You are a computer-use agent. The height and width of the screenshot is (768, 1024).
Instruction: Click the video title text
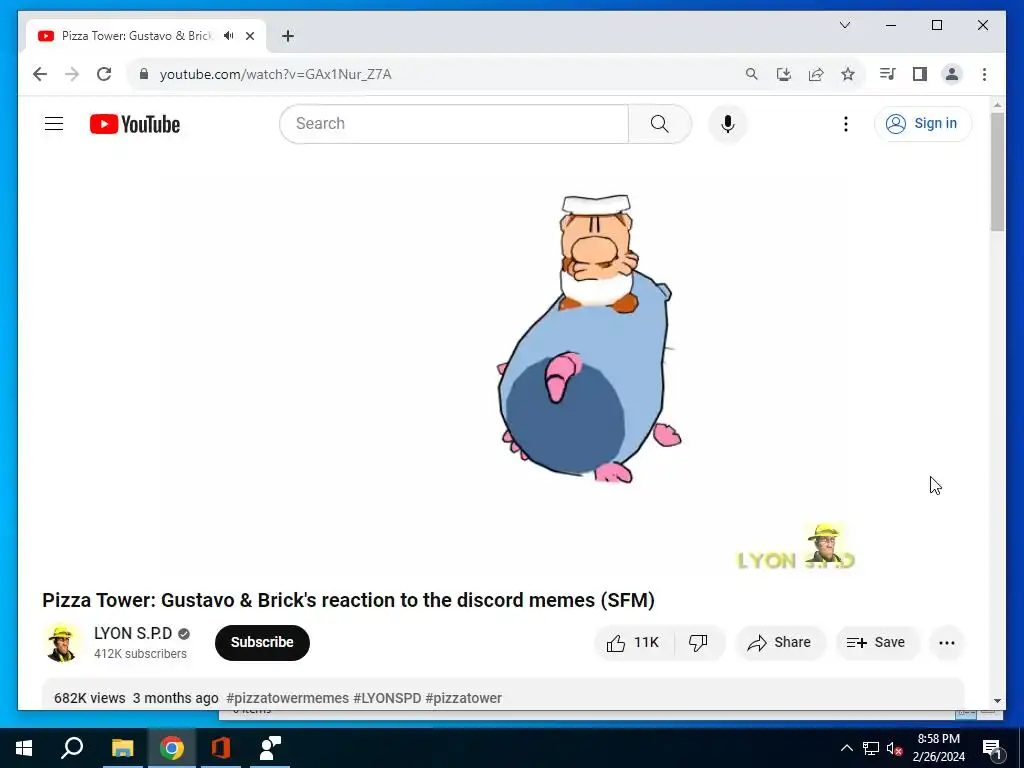pos(349,600)
